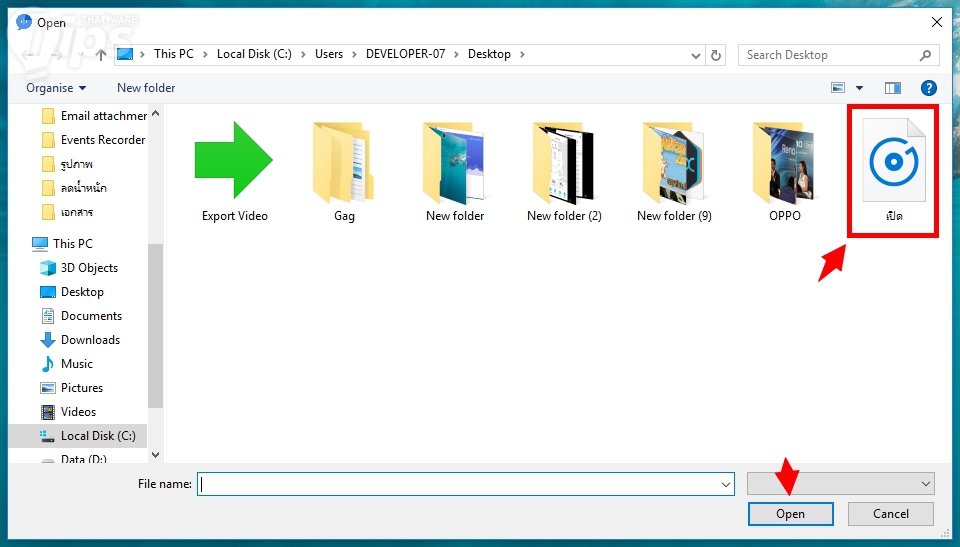The height and width of the screenshot is (547, 960).
Task: Click the New folder button
Action: [146, 88]
